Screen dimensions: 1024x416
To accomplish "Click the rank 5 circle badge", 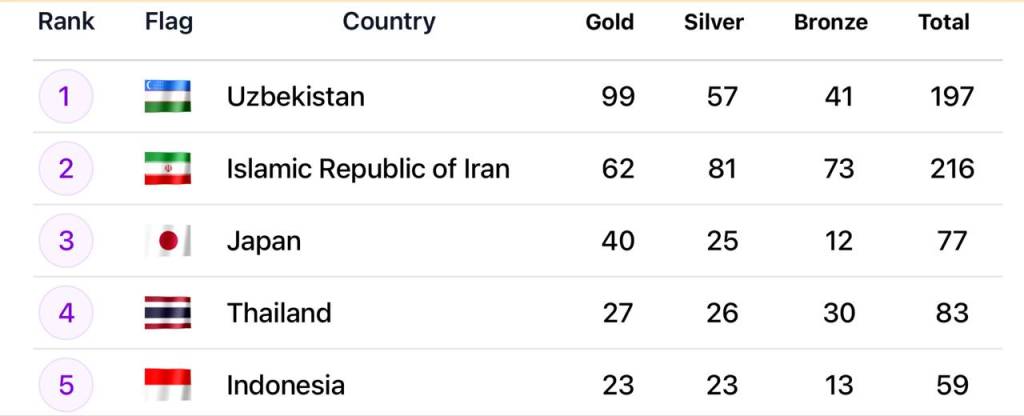I will 65,384.
